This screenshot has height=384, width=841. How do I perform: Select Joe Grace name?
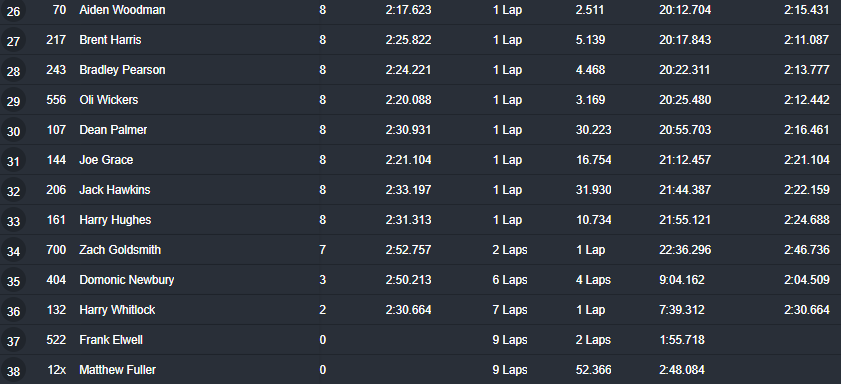(106, 160)
